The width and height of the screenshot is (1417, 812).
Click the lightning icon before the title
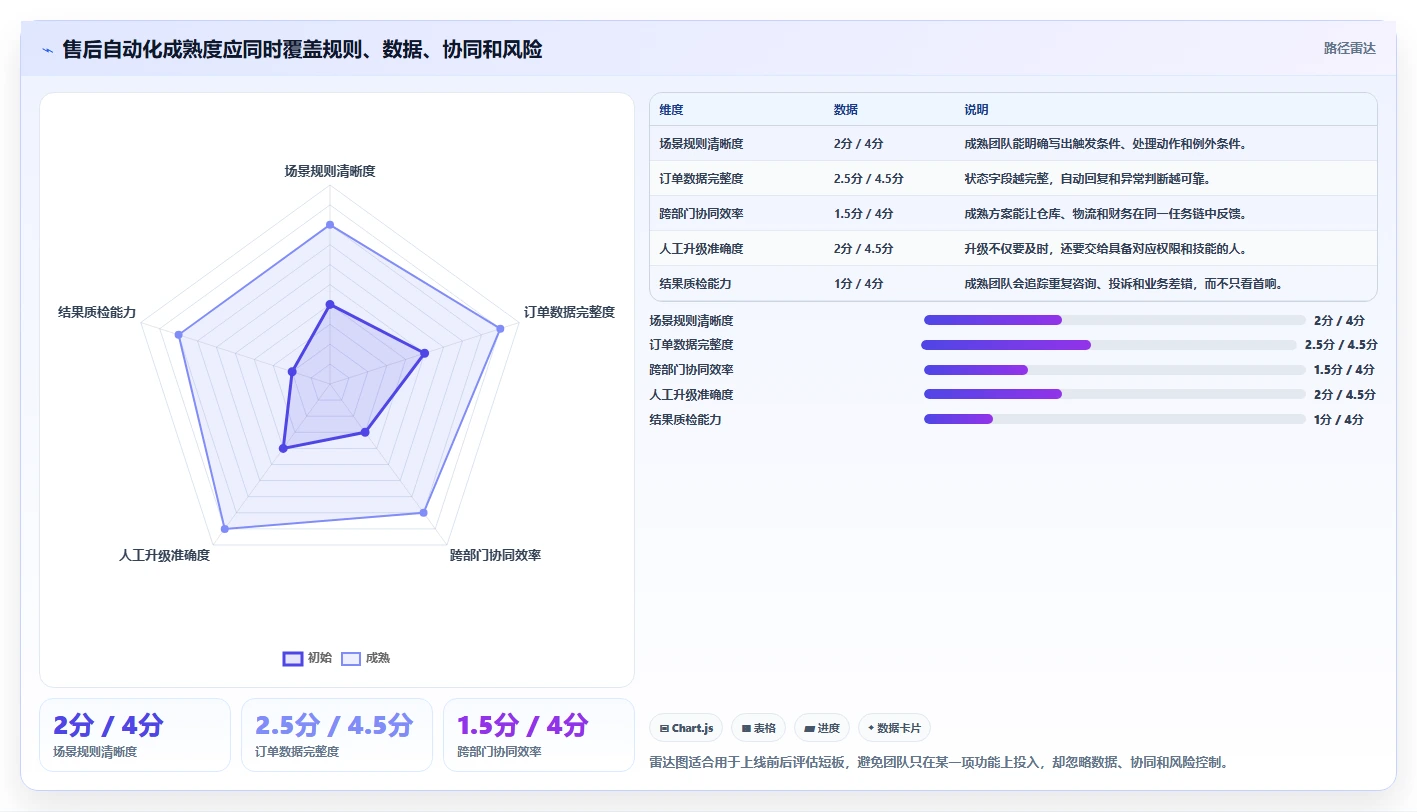click(47, 50)
